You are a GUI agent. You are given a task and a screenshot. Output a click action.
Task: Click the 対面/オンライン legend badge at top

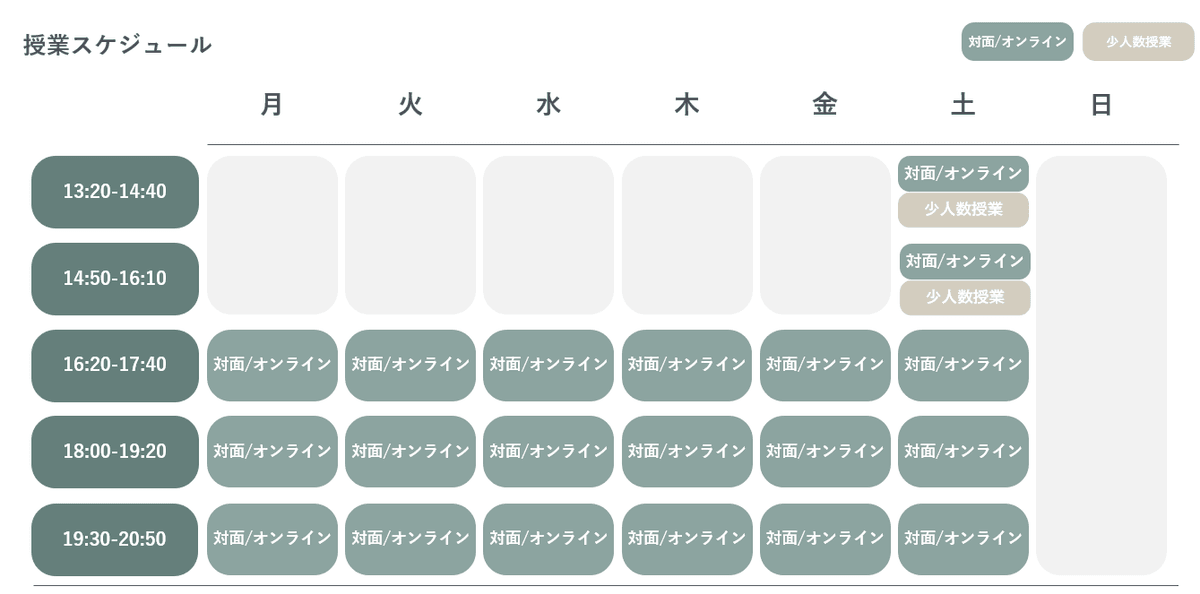[1017, 42]
